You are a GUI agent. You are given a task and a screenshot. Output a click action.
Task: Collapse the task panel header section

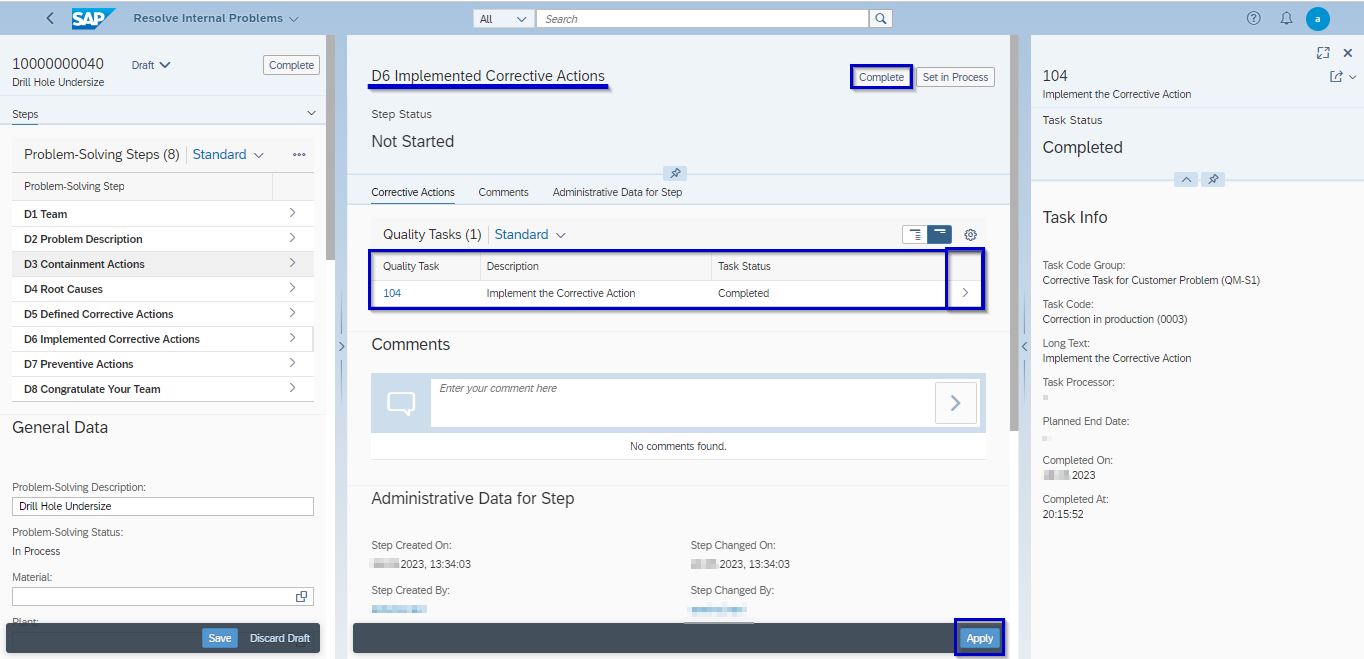1186,179
